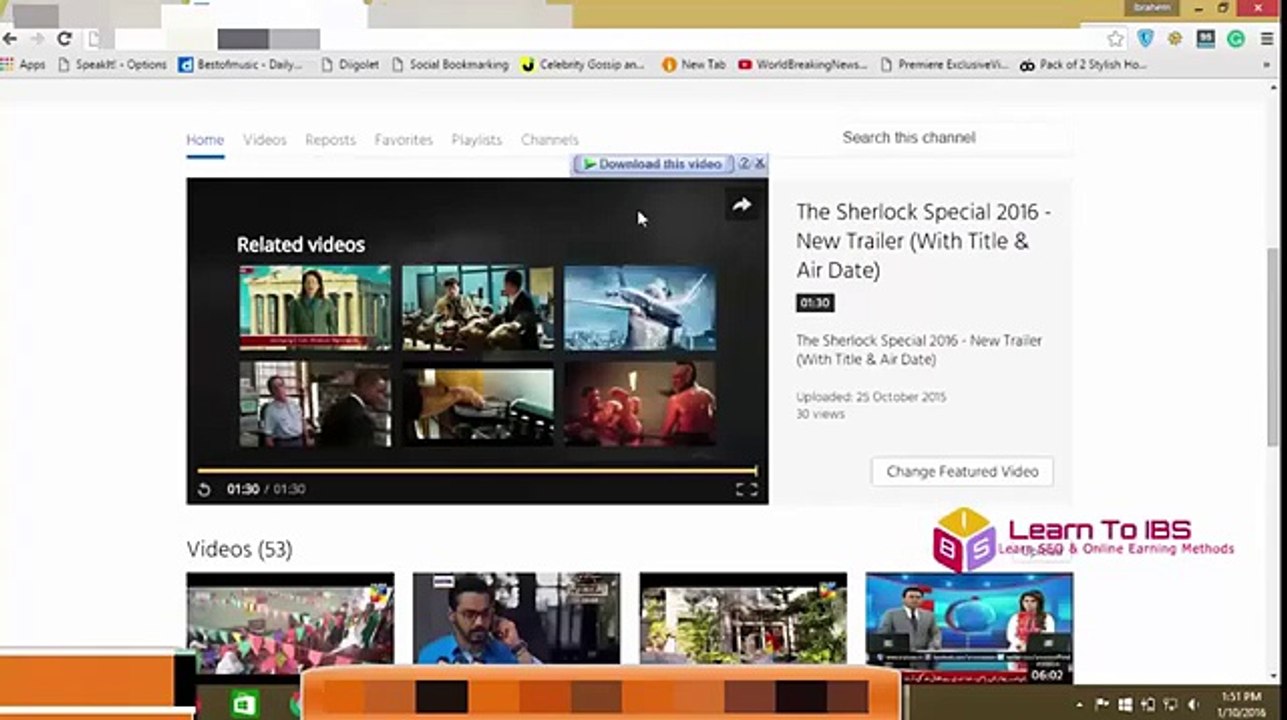Screen dimensions: 1287x720
Task: Click the 01:30 duration badge
Action: (815, 303)
